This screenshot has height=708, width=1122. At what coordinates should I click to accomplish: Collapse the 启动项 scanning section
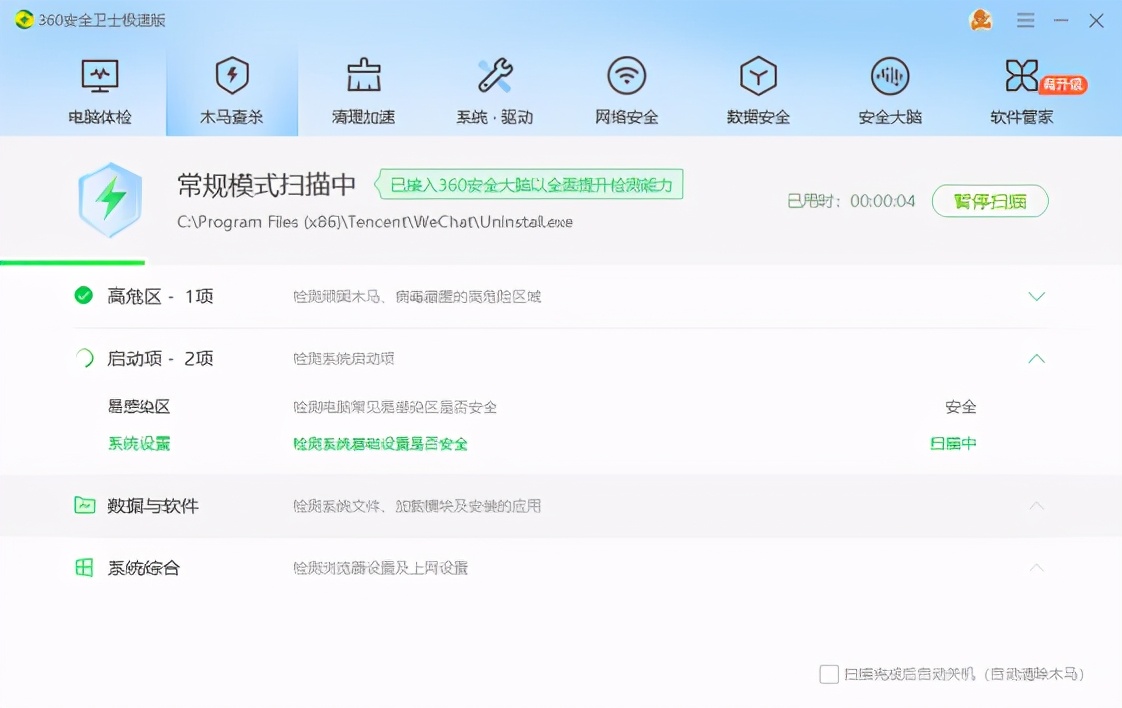point(1037,358)
